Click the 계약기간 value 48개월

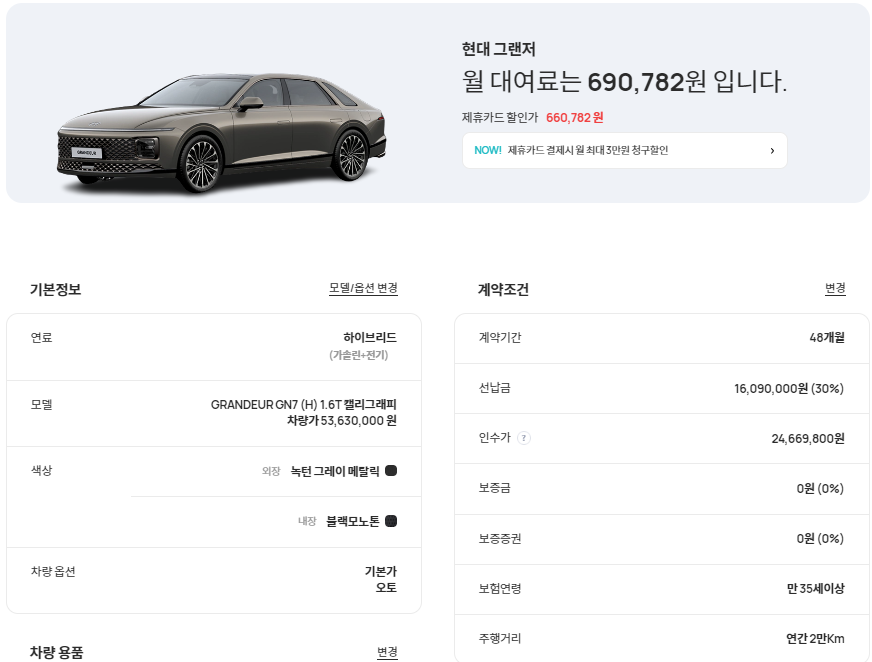[x=818, y=338]
